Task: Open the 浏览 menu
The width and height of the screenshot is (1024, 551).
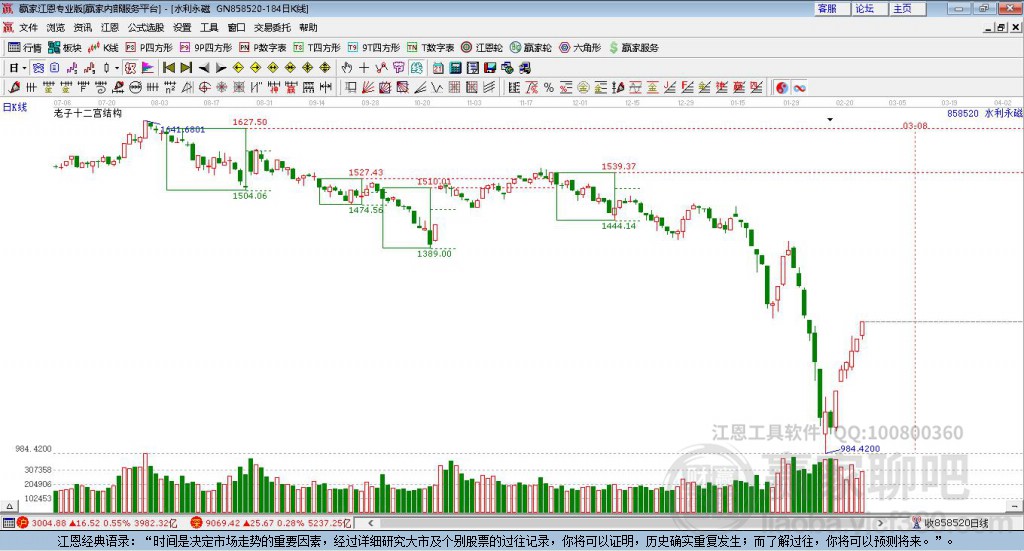Action: coord(56,27)
